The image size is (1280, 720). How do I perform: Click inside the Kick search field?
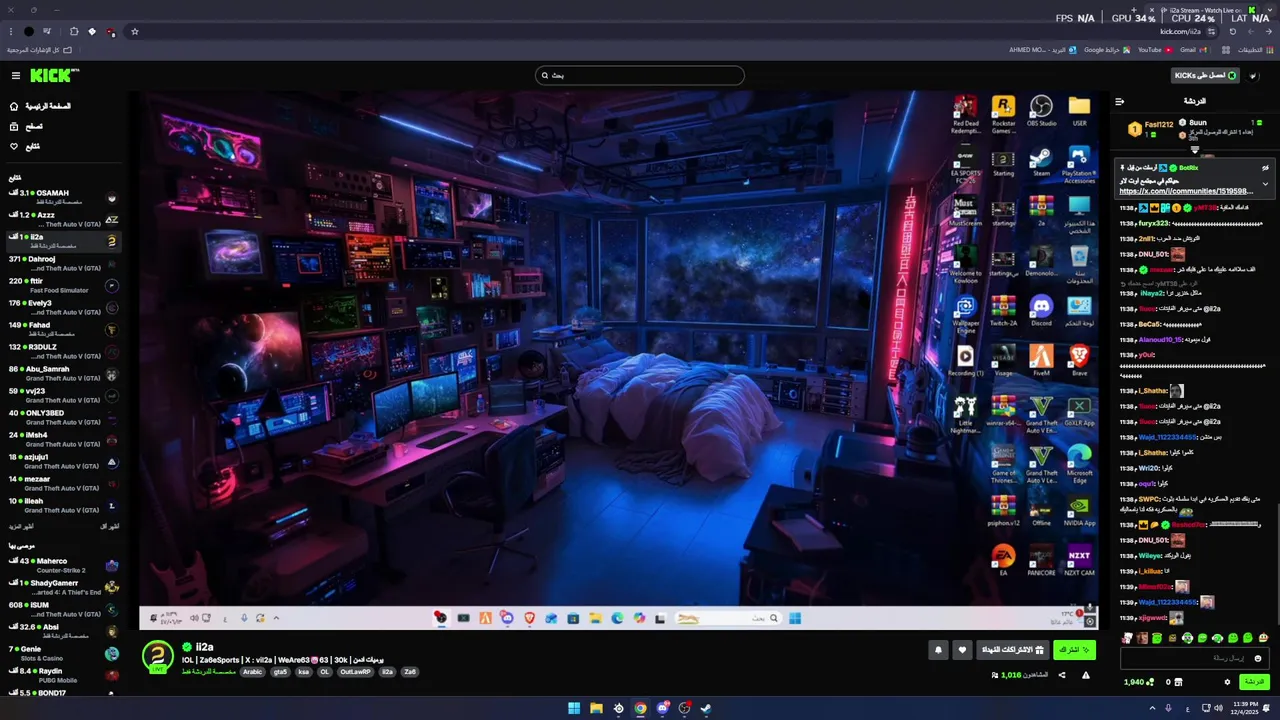point(640,75)
